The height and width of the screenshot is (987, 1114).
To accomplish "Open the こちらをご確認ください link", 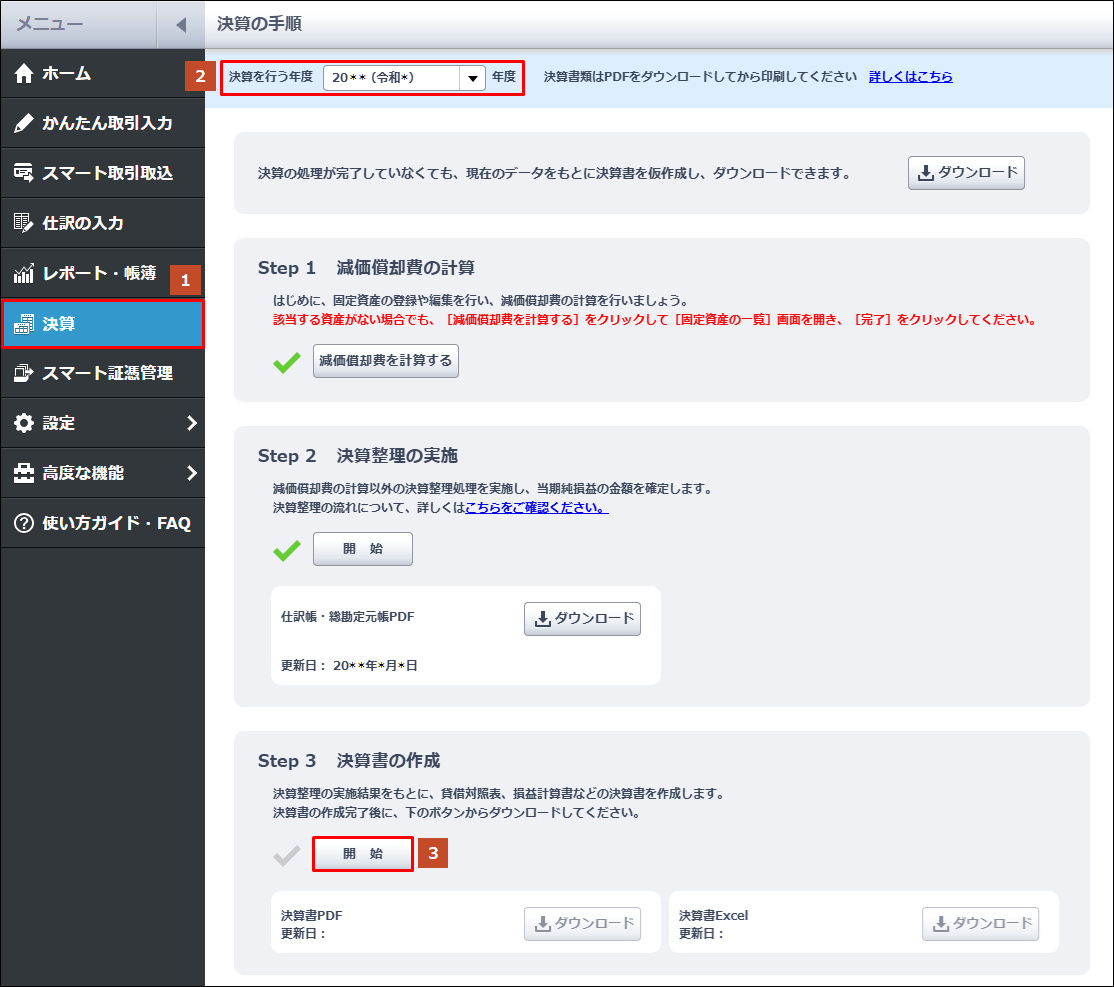I will click(536, 508).
